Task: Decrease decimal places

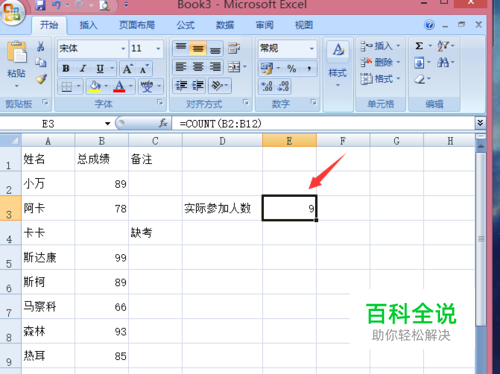Action: coord(284,86)
